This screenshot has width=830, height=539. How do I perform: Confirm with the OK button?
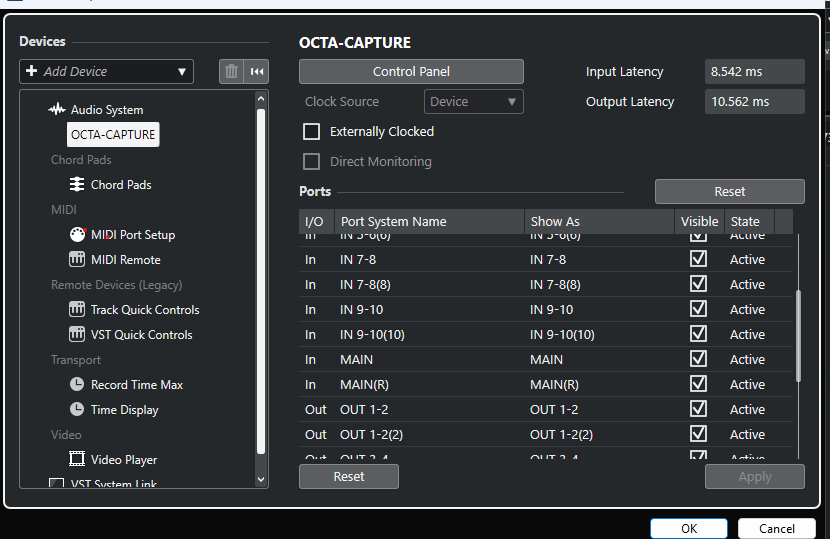tap(689, 528)
